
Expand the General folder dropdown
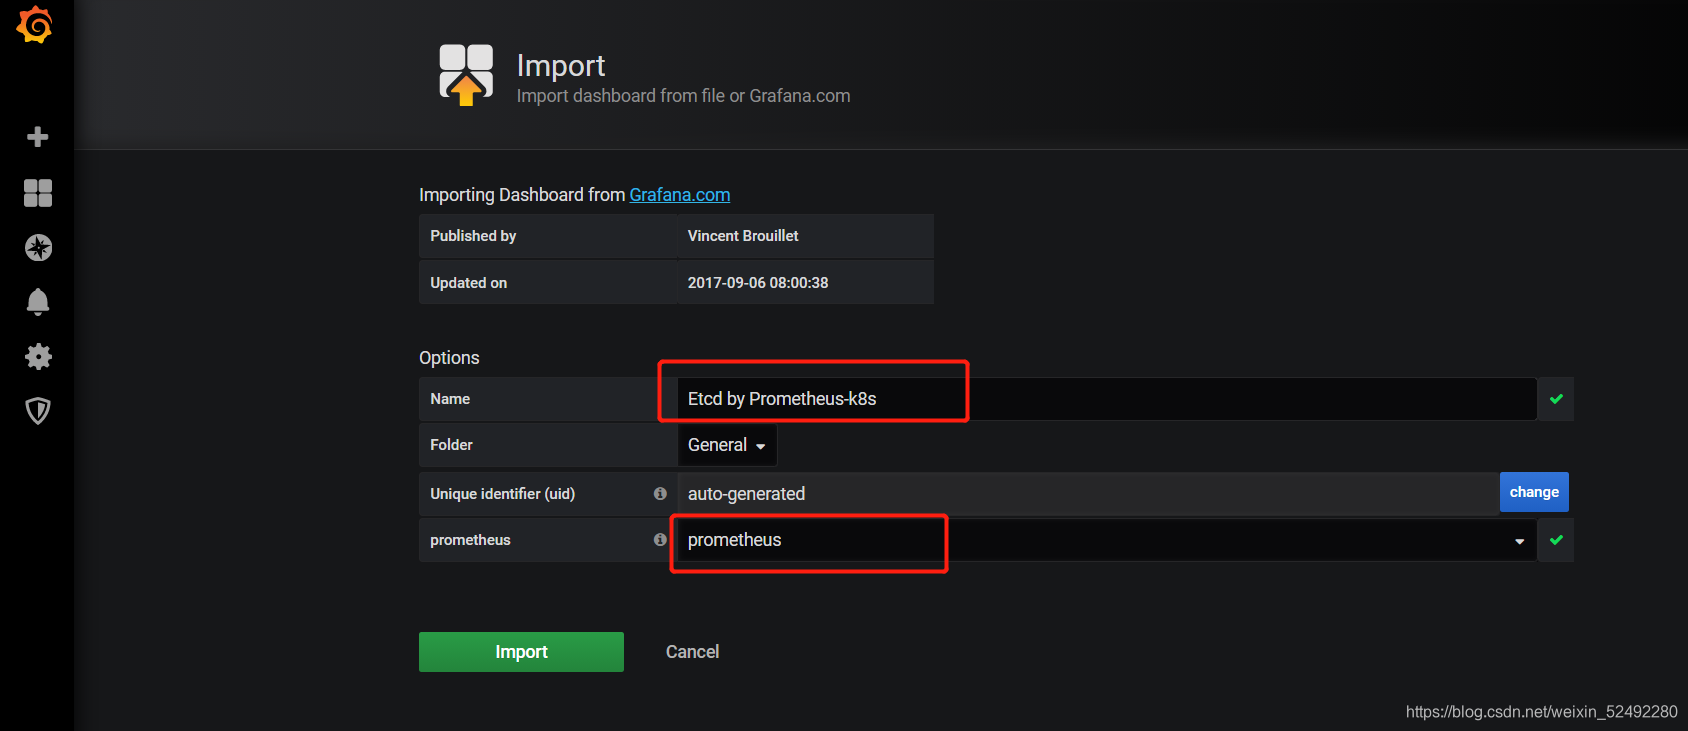click(727, 445)
